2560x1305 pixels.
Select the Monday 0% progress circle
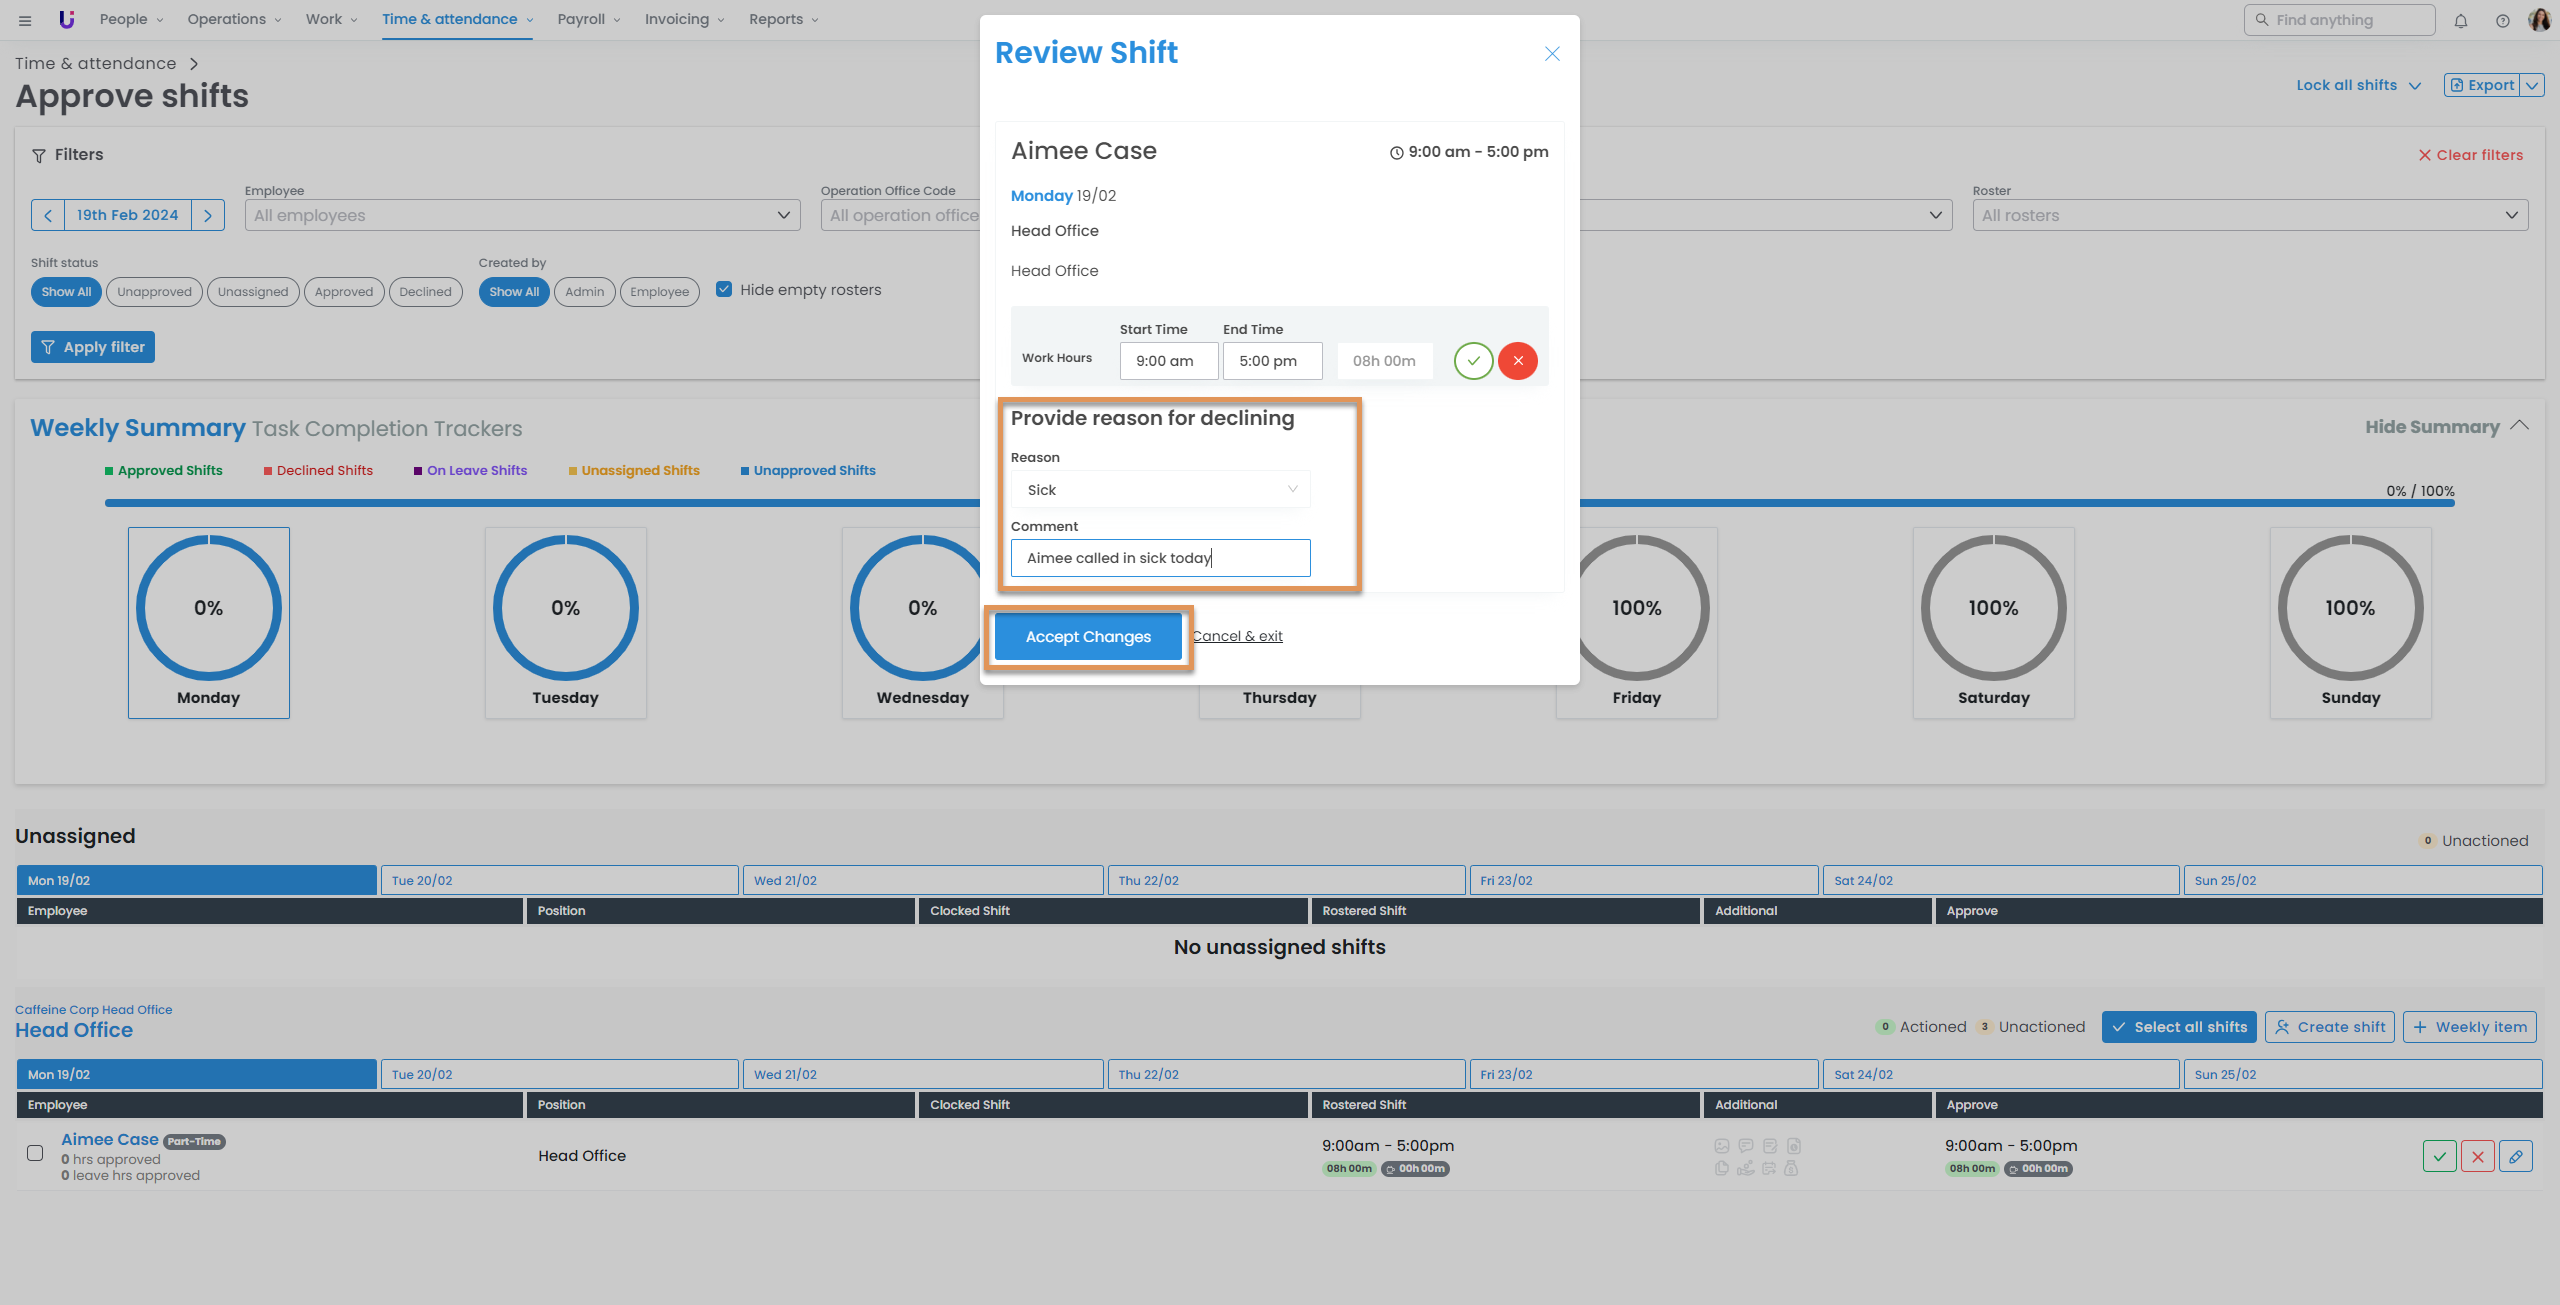tap(208, 608)
